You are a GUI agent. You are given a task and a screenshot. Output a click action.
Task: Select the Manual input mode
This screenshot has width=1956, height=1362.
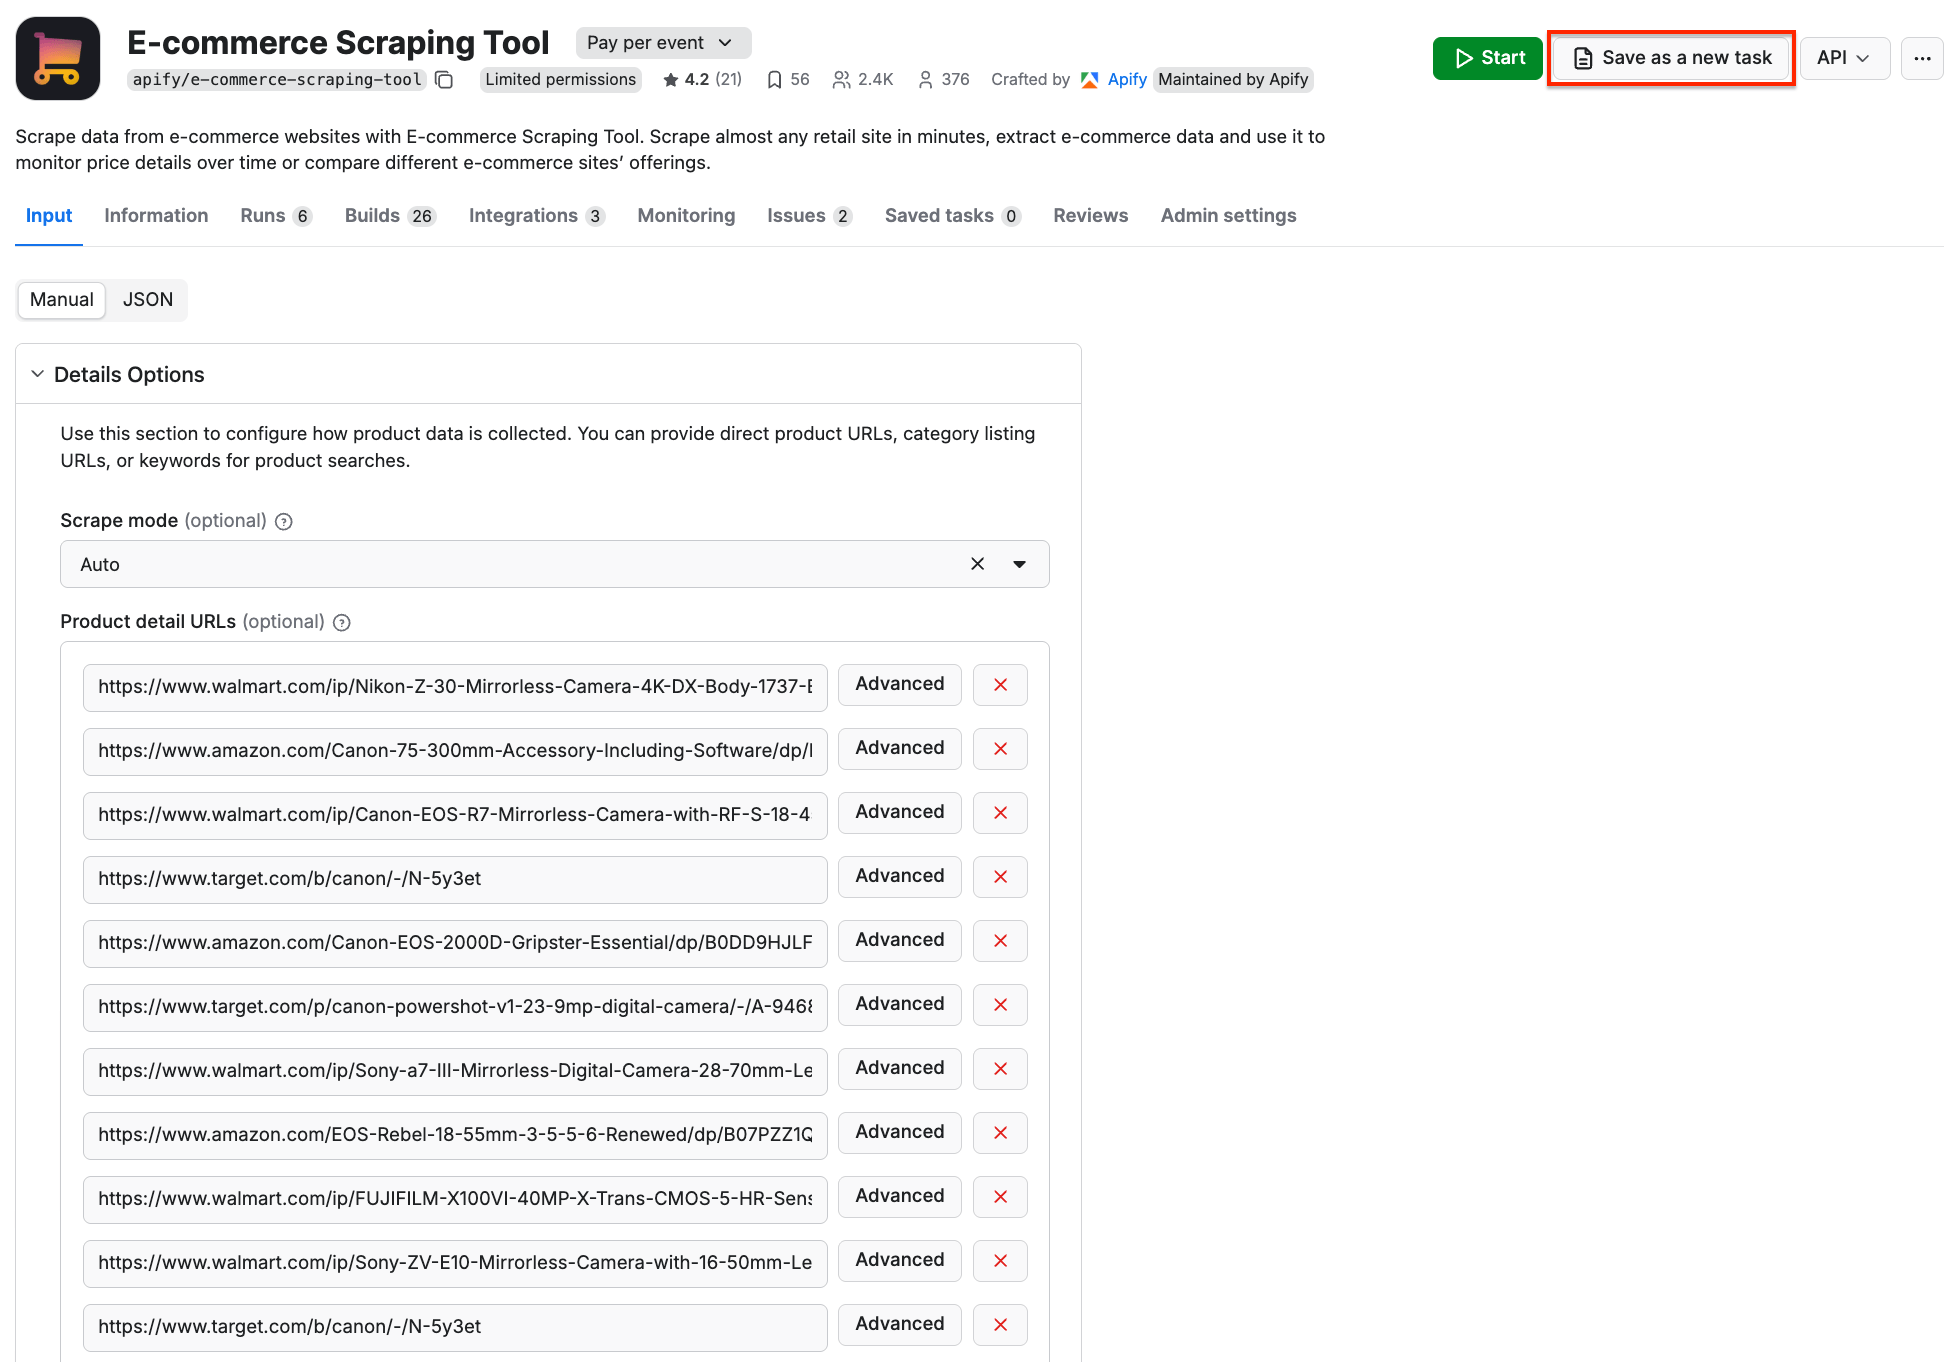tap(61, 300)
